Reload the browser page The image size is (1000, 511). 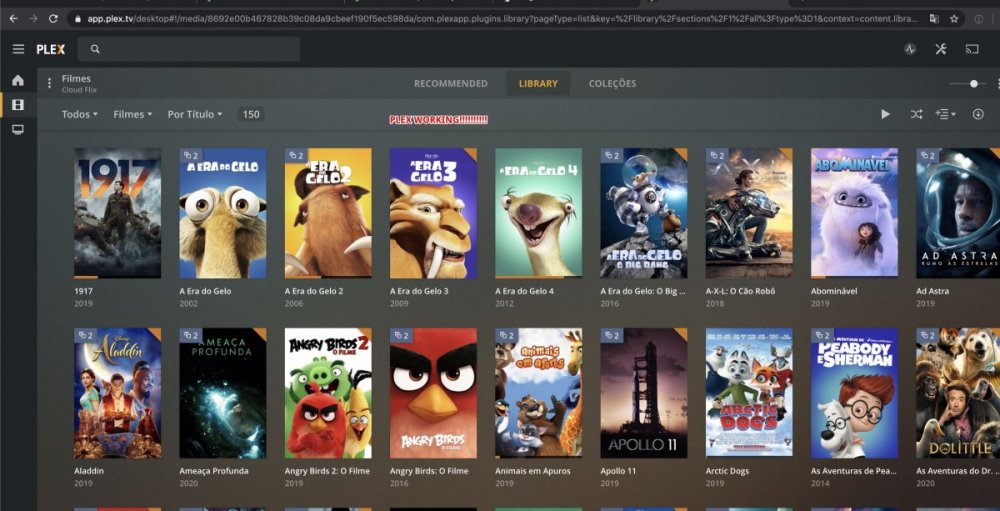[53, 19]
